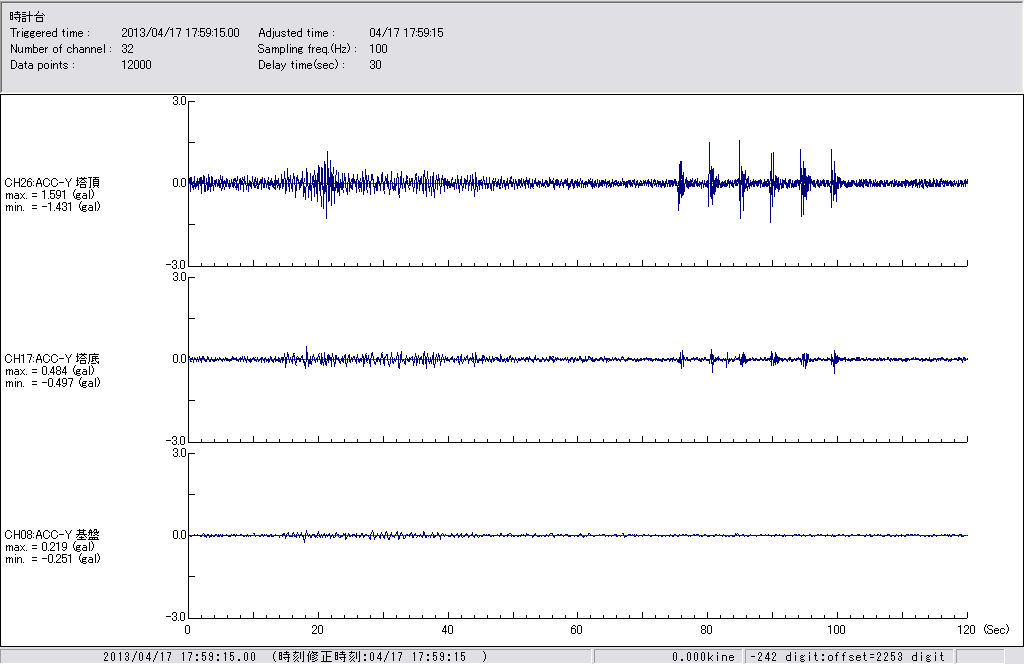Viewport: 1024px width, 664px height.
Task: Click the Adjusted time value in header
Action: [405, 33]
